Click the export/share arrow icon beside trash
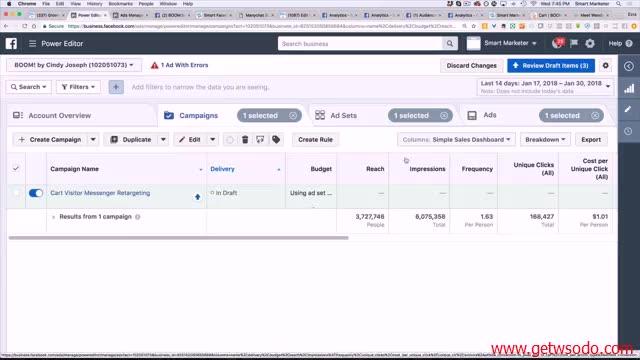This screenshot has width=640, height=360. (x=260, y=140)
